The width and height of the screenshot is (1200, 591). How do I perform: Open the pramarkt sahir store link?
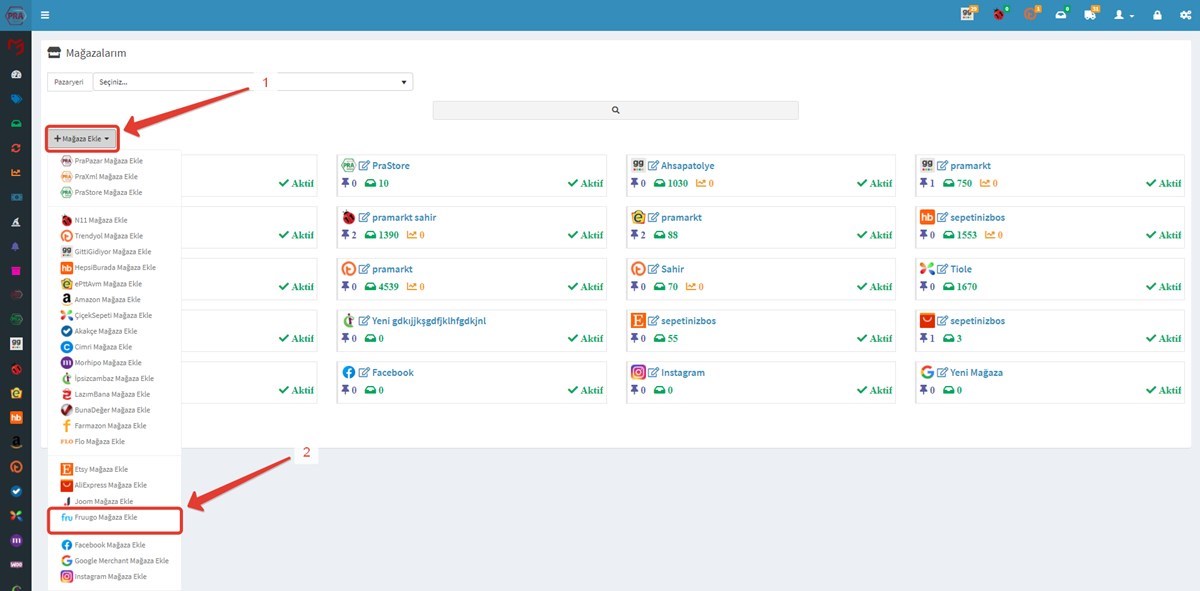click(x=404, y=218)
